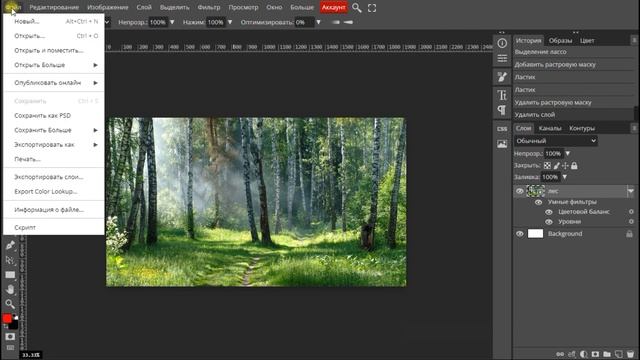Collapse лес layer expander arrow
Viewport: 640px width, 360px height.
[x=631, y=191]
